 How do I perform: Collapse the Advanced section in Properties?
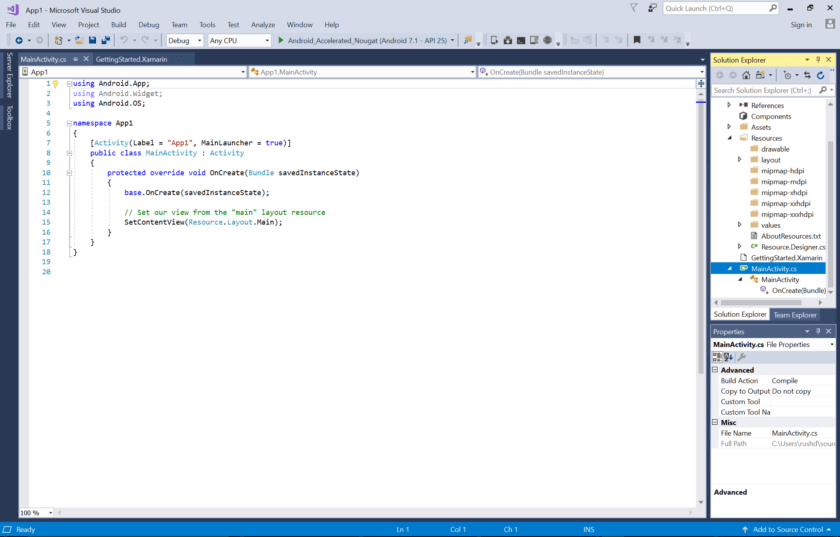[x=715, y=370]
